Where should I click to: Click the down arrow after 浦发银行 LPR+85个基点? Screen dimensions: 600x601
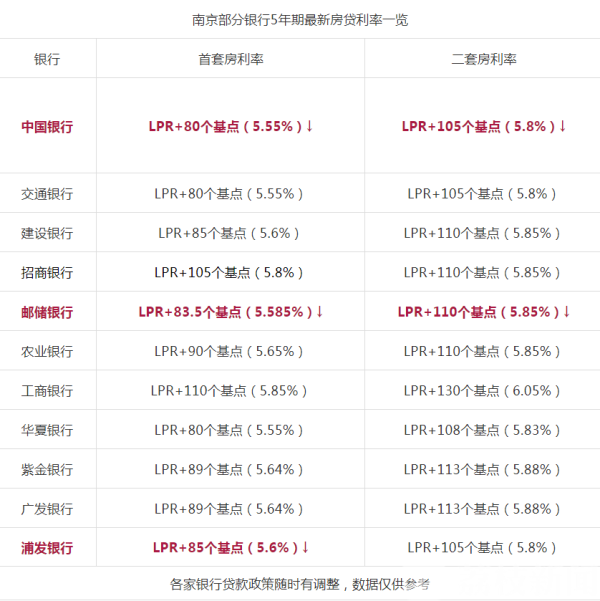click(306, 548)
